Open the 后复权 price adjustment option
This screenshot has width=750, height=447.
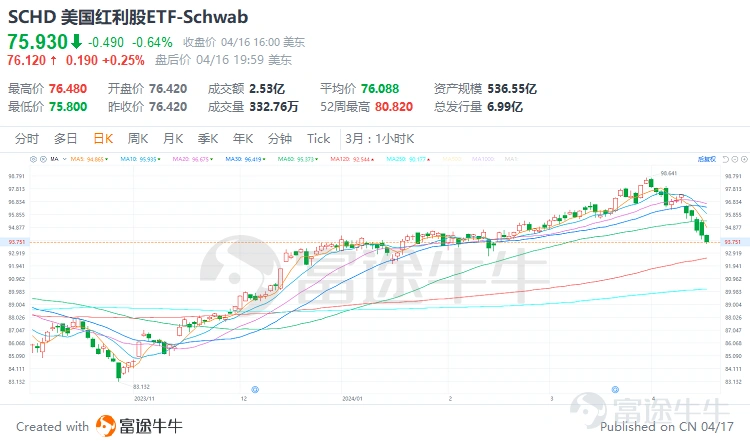706,159
